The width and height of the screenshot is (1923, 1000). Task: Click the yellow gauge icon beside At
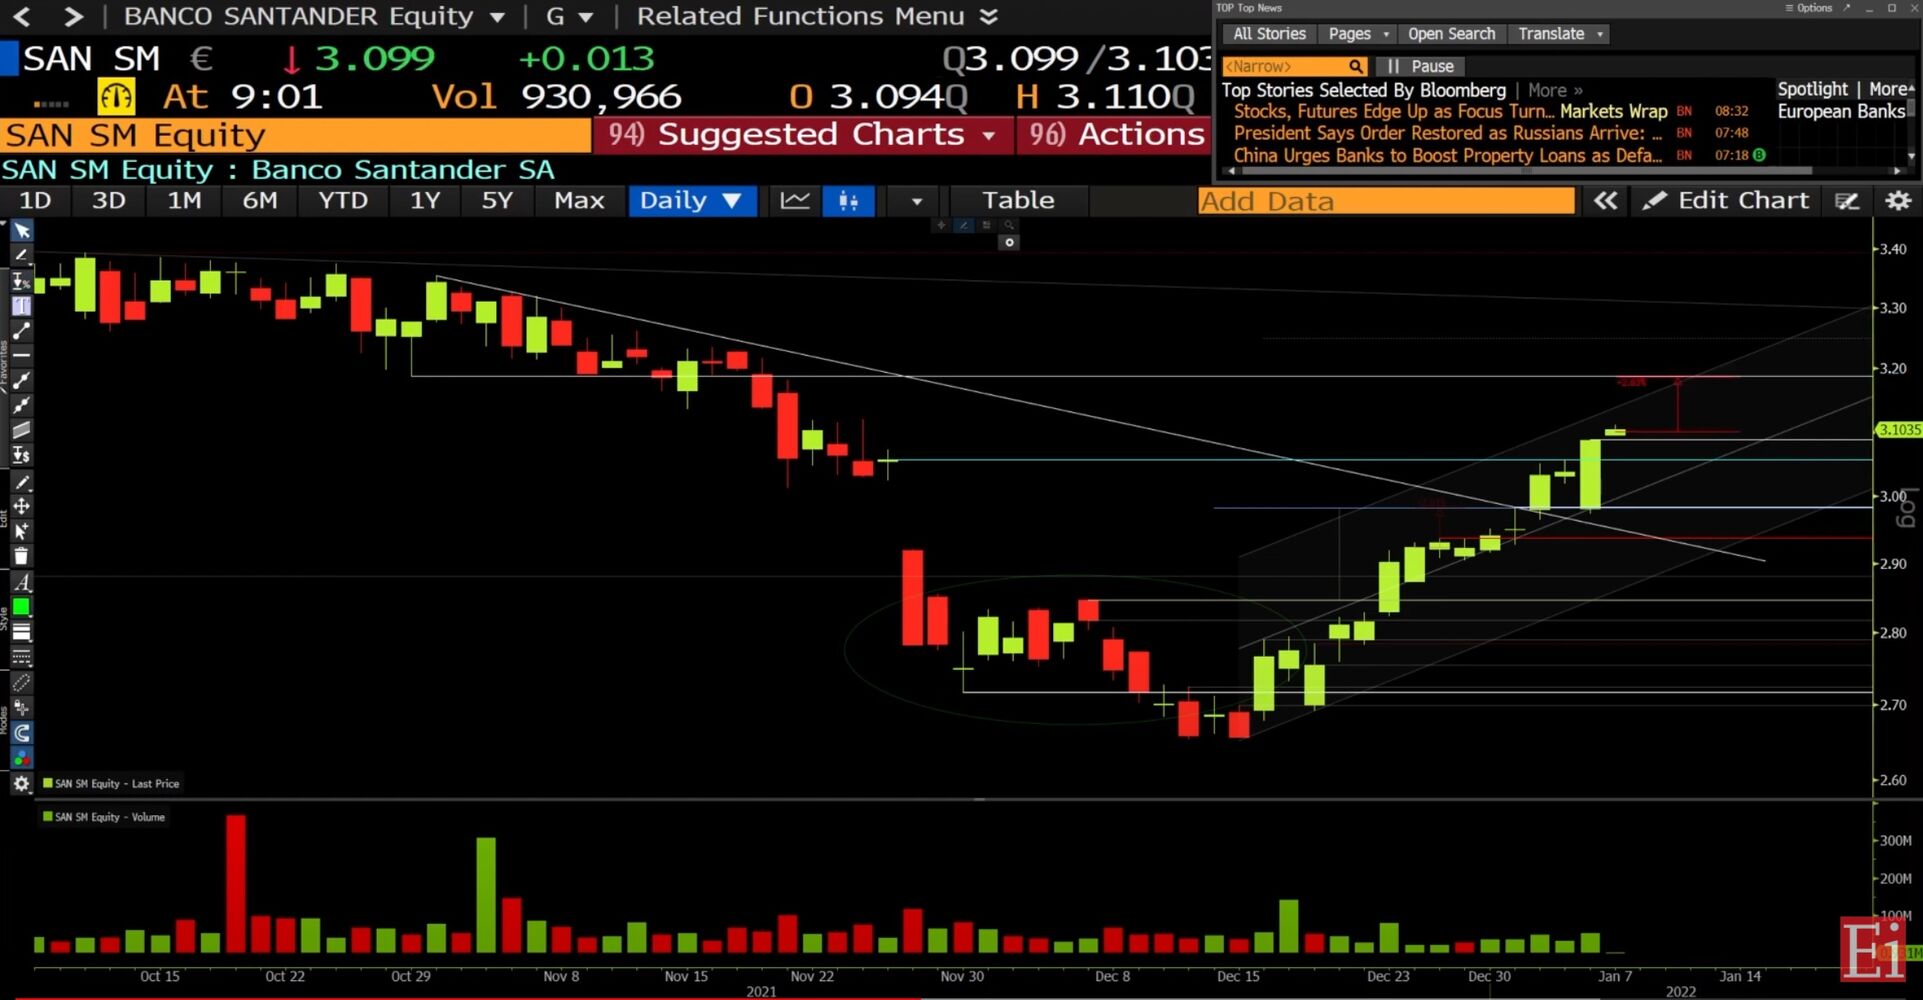[116, 97]
